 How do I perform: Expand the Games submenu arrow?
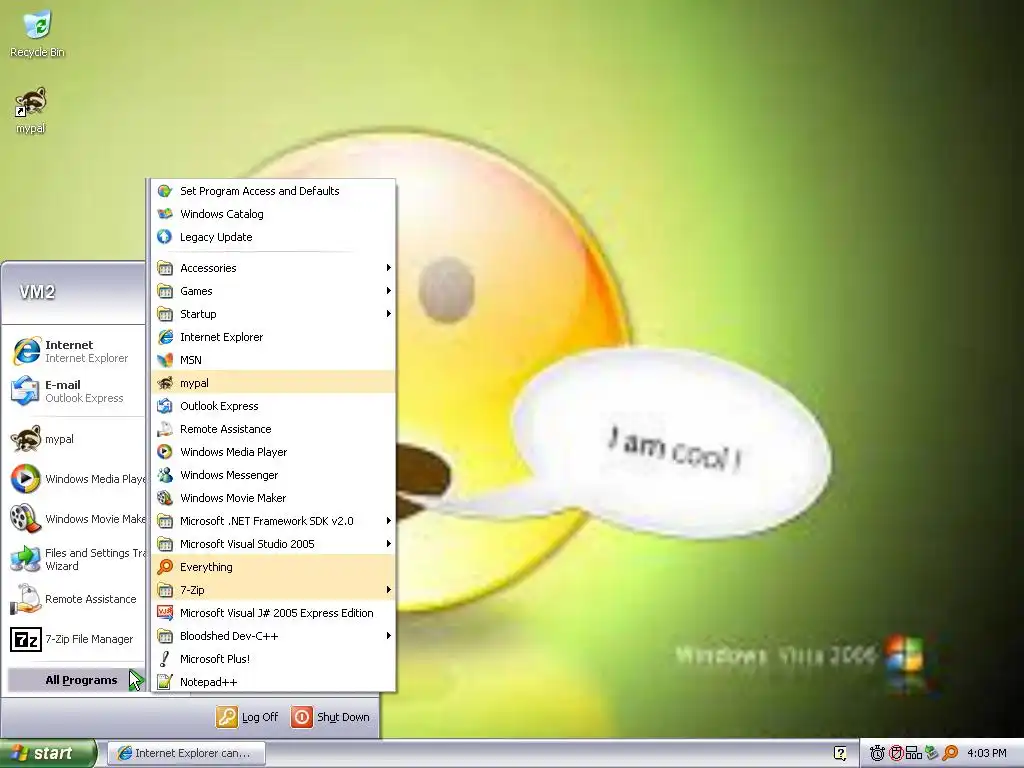(x=389, y=291)
